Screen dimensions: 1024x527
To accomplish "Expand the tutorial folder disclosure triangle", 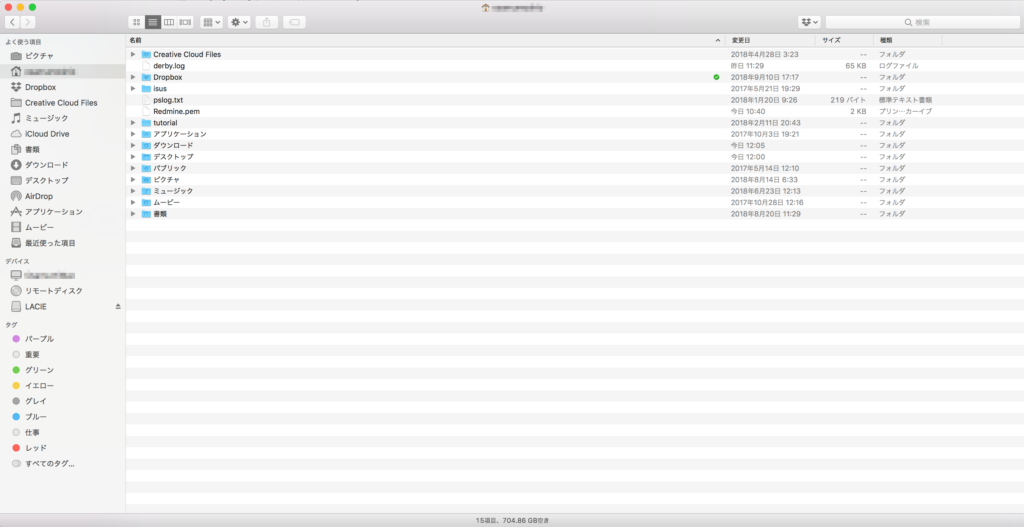I will (x=133, y=123).
